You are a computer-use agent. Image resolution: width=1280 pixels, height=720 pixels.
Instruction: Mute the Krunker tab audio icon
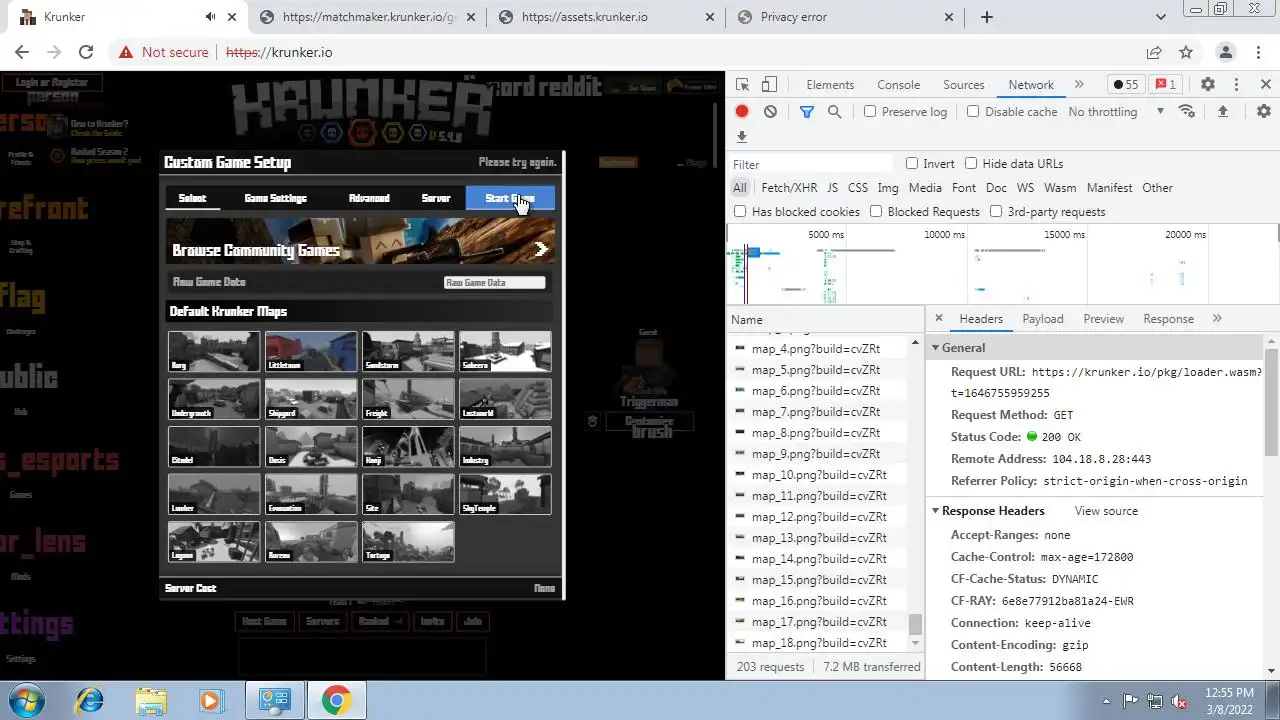(210, 17)
